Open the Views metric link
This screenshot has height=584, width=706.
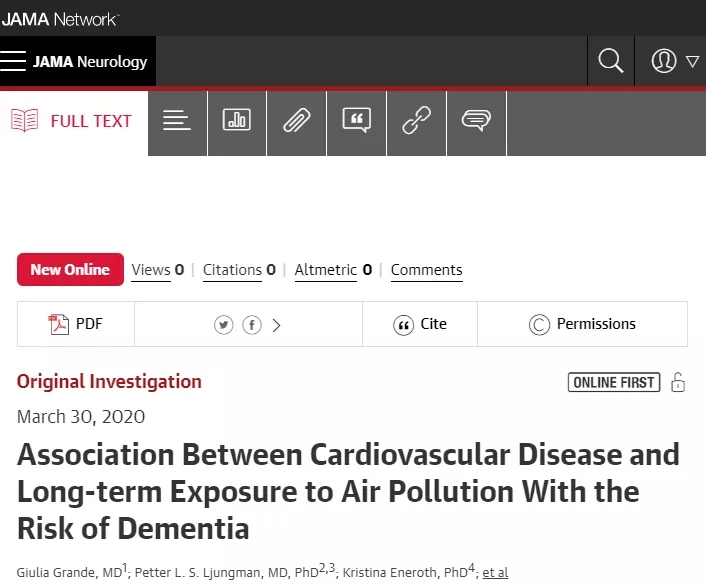pyautogui.click(x=158, y=270)
